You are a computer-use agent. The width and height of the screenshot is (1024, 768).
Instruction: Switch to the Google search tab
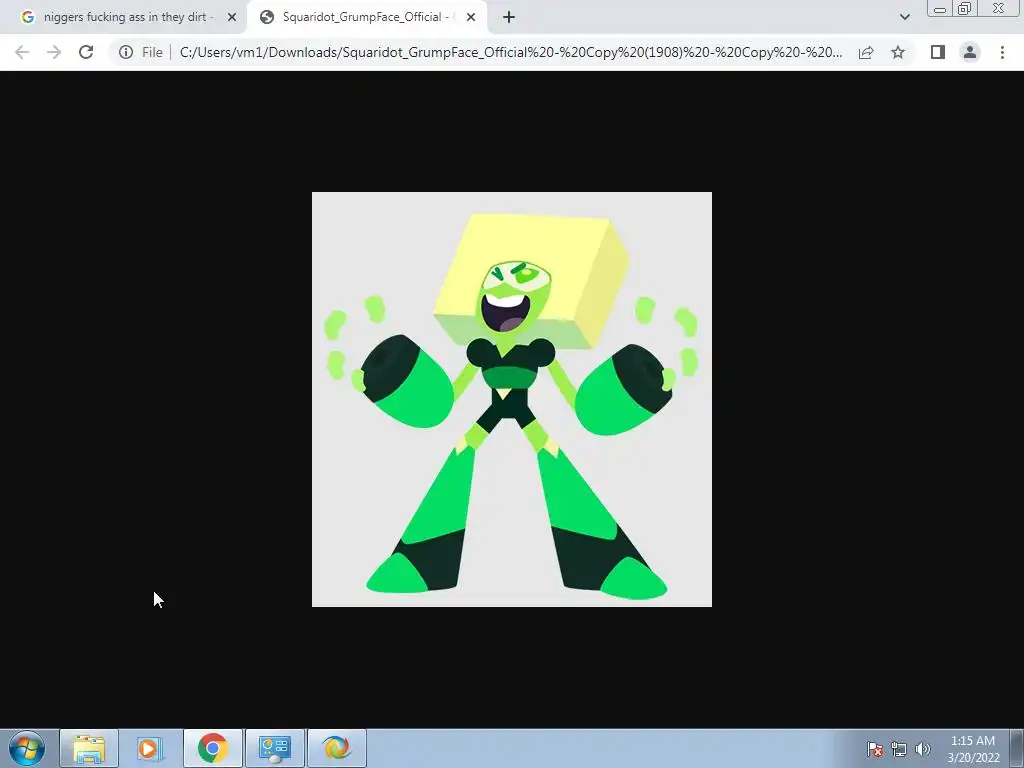(x=124, y=17)
